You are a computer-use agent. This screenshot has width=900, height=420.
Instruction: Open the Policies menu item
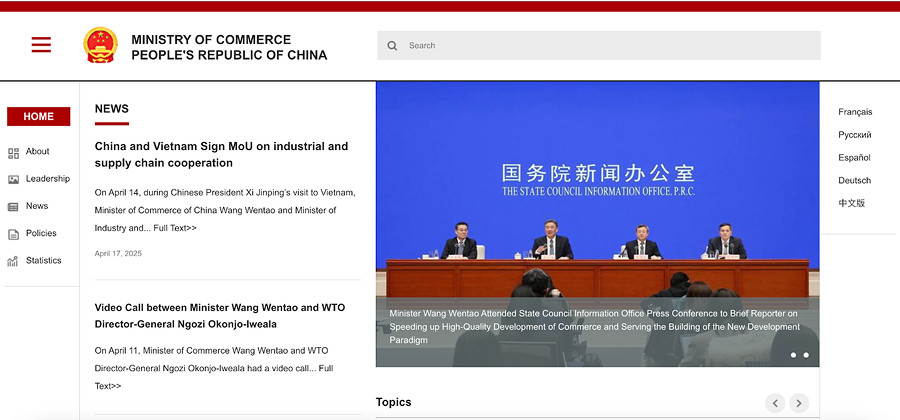click(41, 233)
